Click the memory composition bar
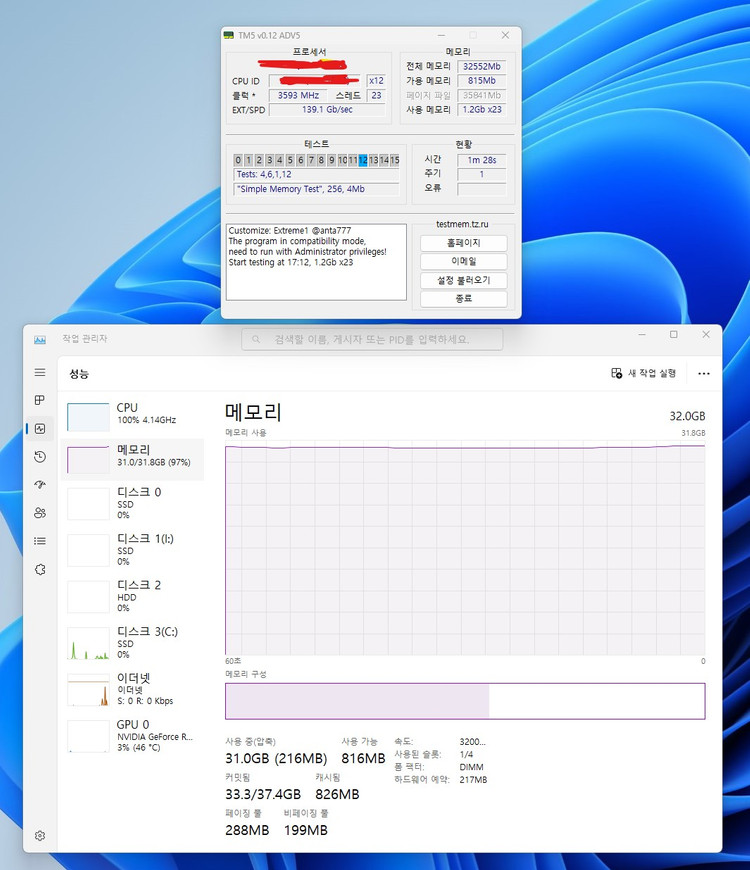Image resolution: width=750 pixels, height=870 pixels. click(x=465, y=701)
